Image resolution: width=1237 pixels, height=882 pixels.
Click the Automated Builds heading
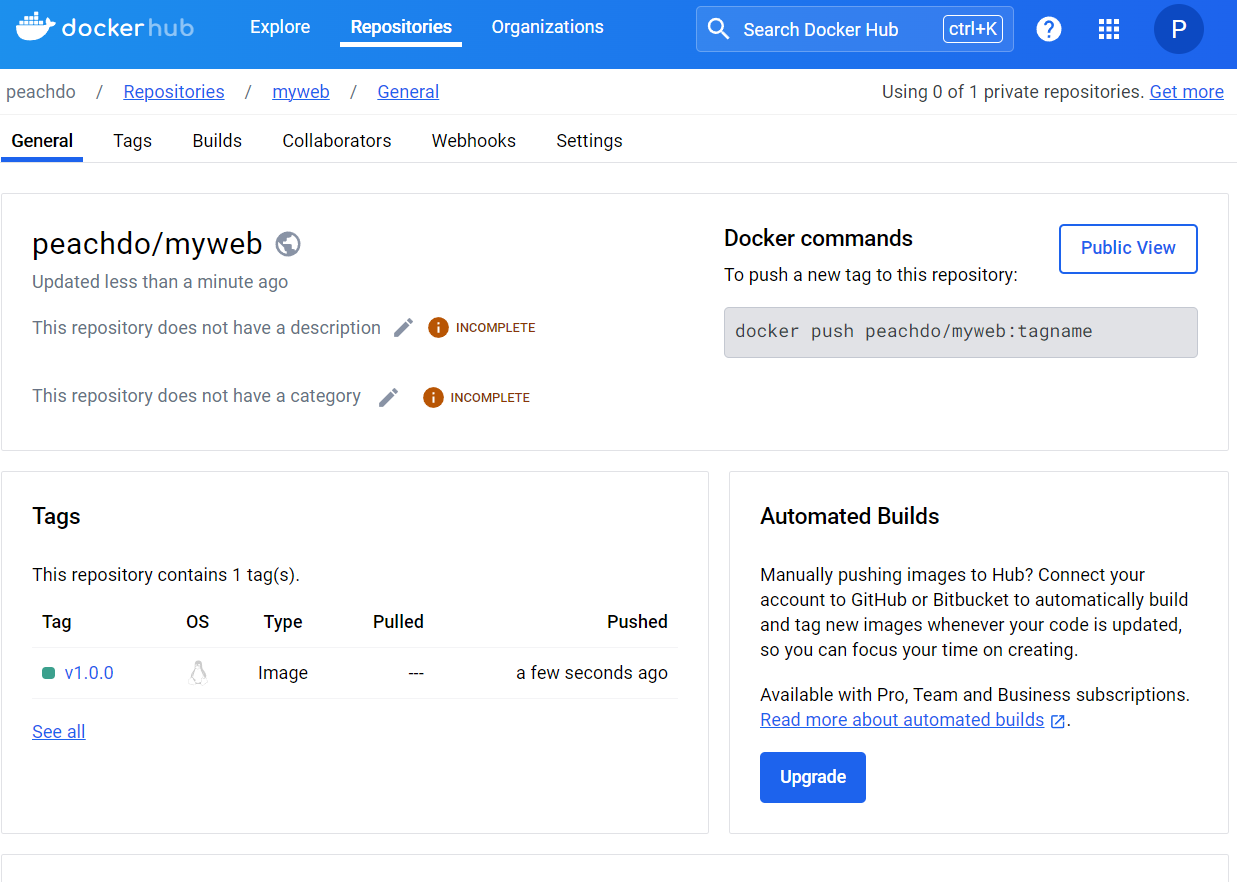click(850, 516)
